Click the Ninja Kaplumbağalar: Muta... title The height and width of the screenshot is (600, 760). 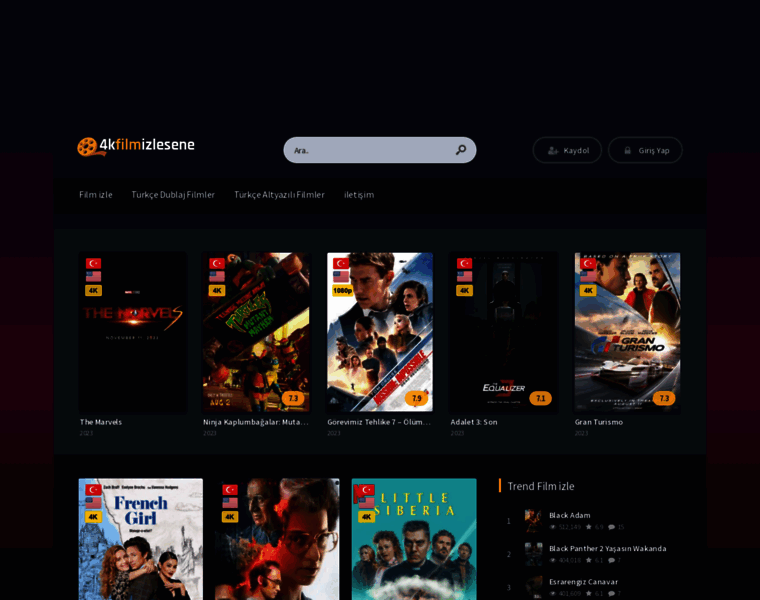(255, 422)
